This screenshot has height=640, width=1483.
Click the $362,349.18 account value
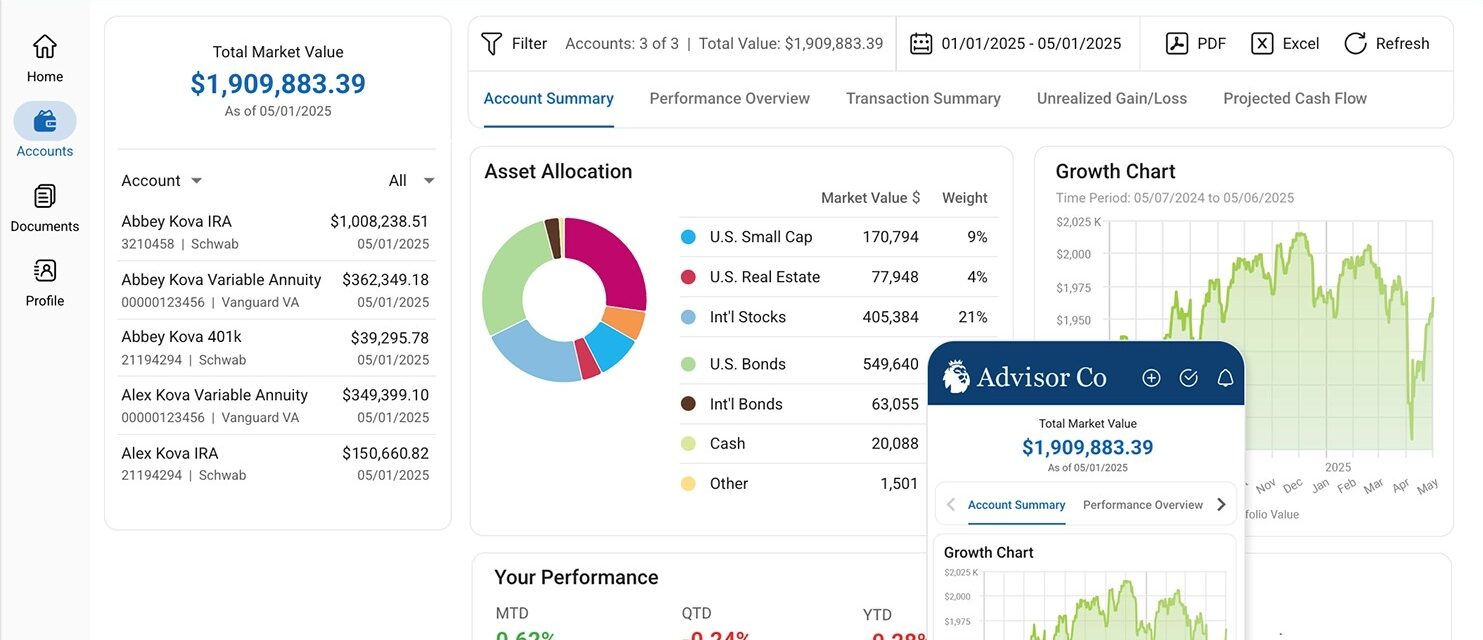pos(385,280)
